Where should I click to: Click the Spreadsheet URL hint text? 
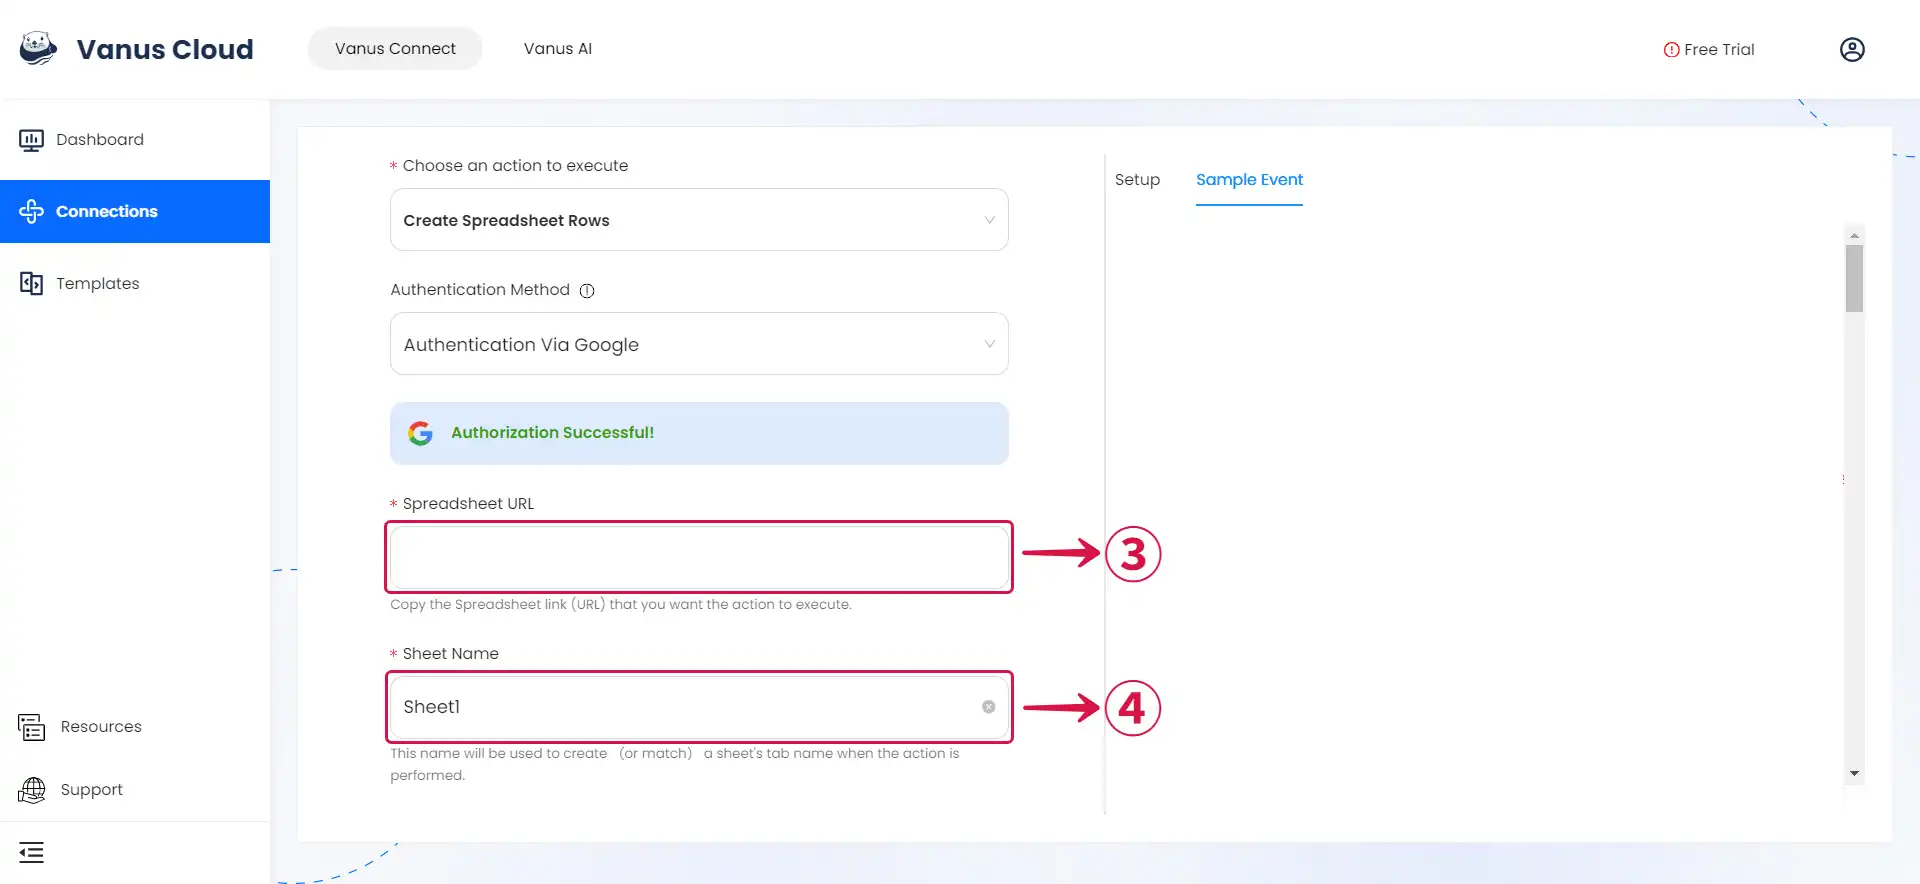pyautogui.click(x=621, y=605)
